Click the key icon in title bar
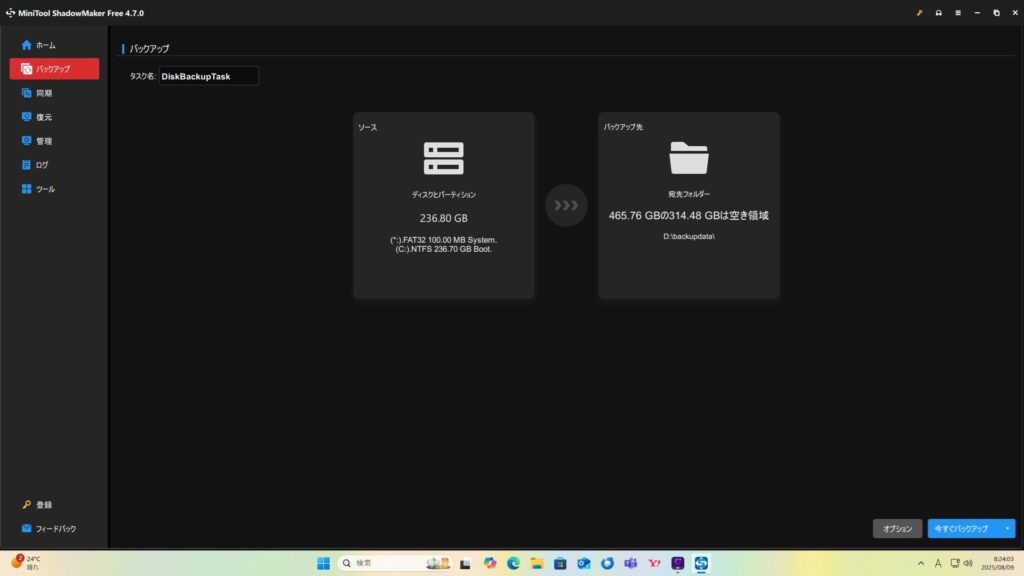This screenshot has width=1024, height=576. click(x=920, y=12)
